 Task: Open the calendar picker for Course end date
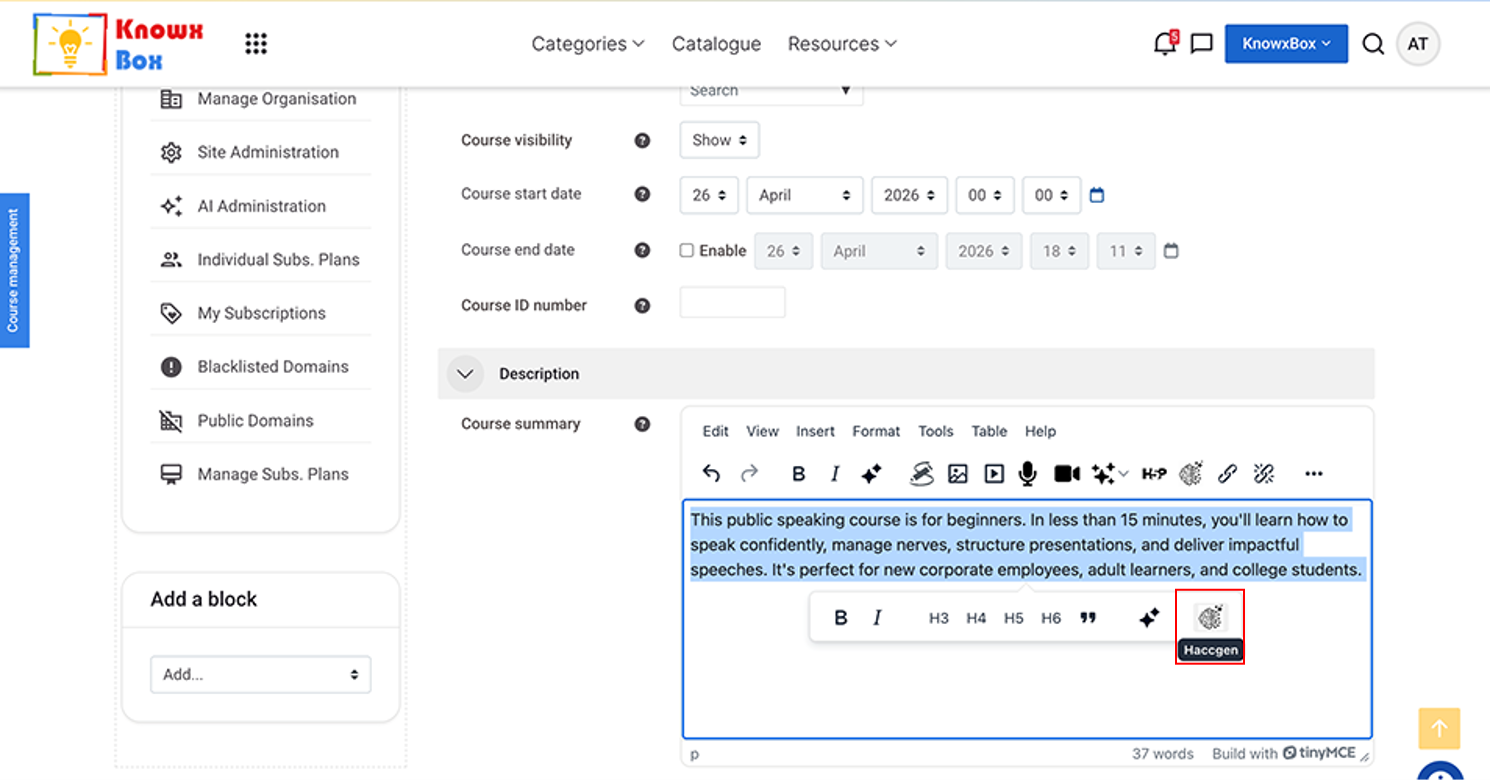point(1171,251)
